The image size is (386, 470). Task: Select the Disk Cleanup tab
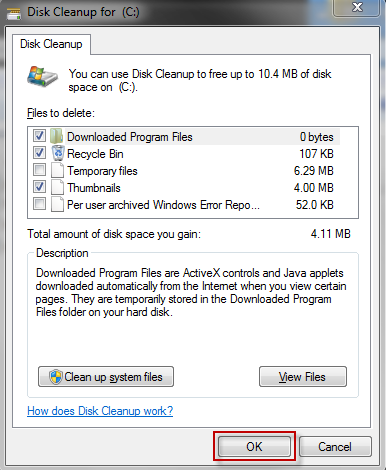[x=51, y=44]
